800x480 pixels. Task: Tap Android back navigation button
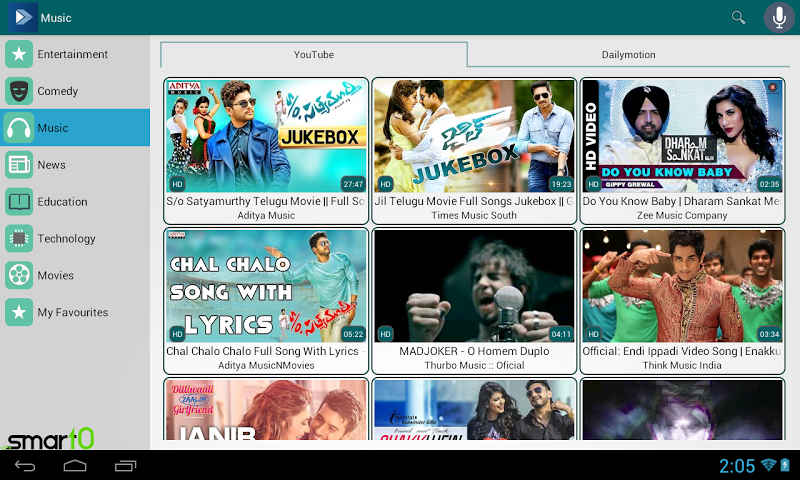(x=24, y=465)
